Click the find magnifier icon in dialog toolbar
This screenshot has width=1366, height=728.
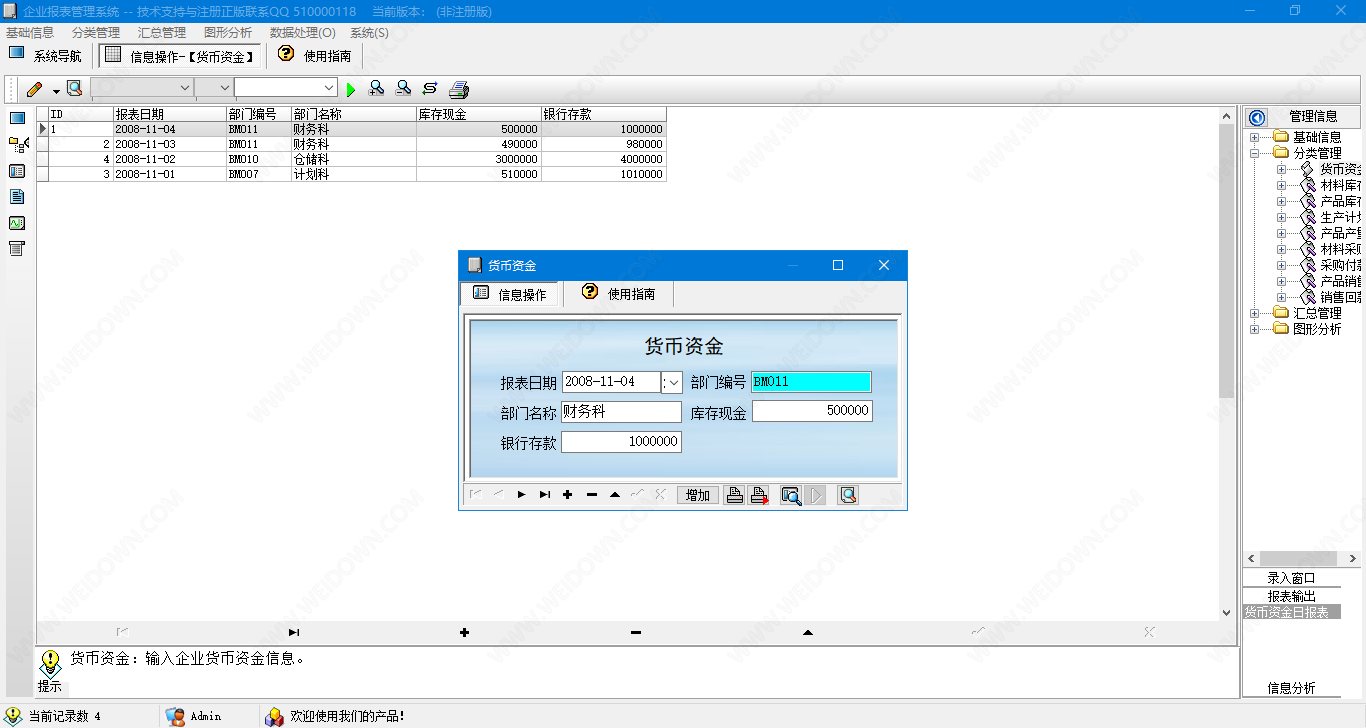coord(791,495)
